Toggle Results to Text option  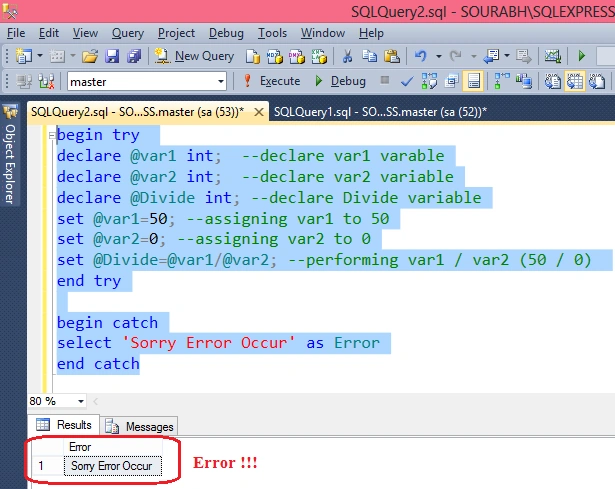(553, 81)
